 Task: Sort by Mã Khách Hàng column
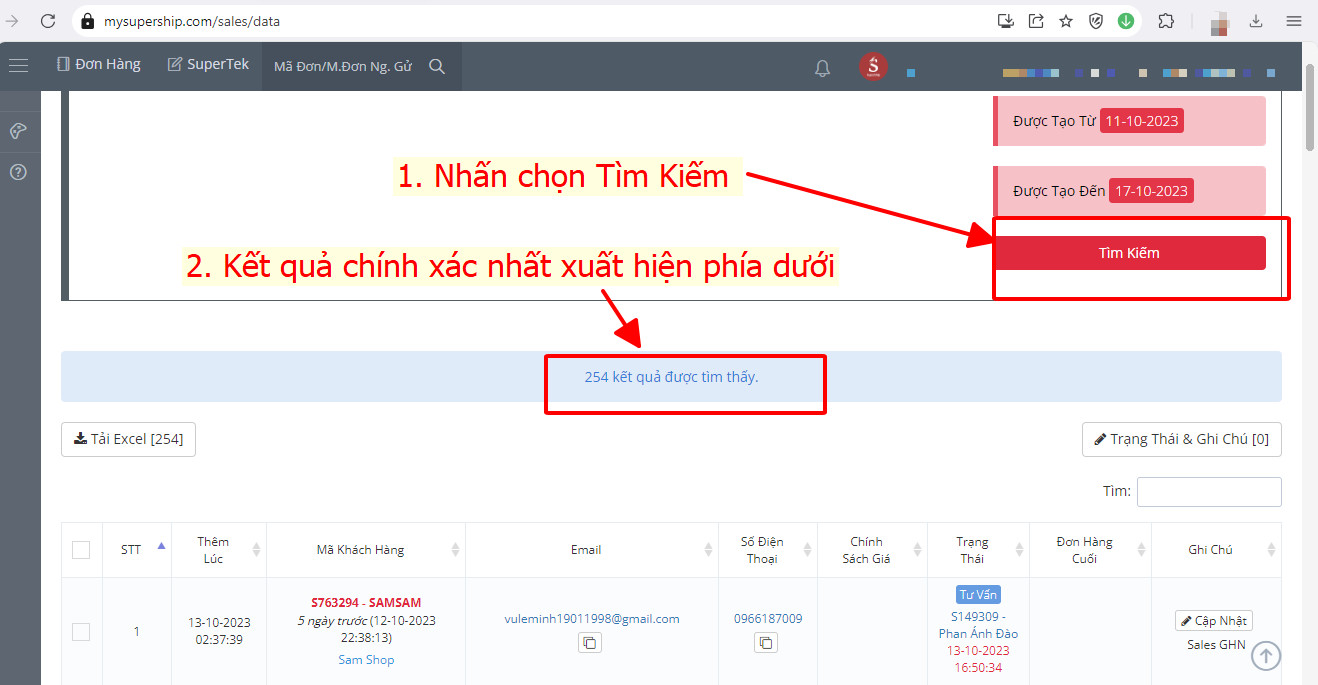[366, 549]
